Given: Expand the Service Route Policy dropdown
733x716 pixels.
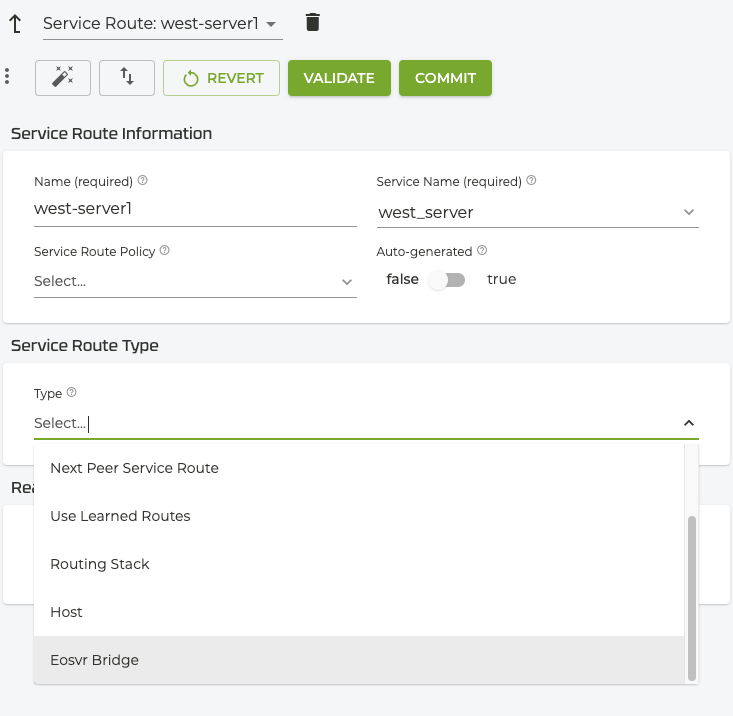Looking at the screenshot, I should pyautogui.click(x=347, y=282).
